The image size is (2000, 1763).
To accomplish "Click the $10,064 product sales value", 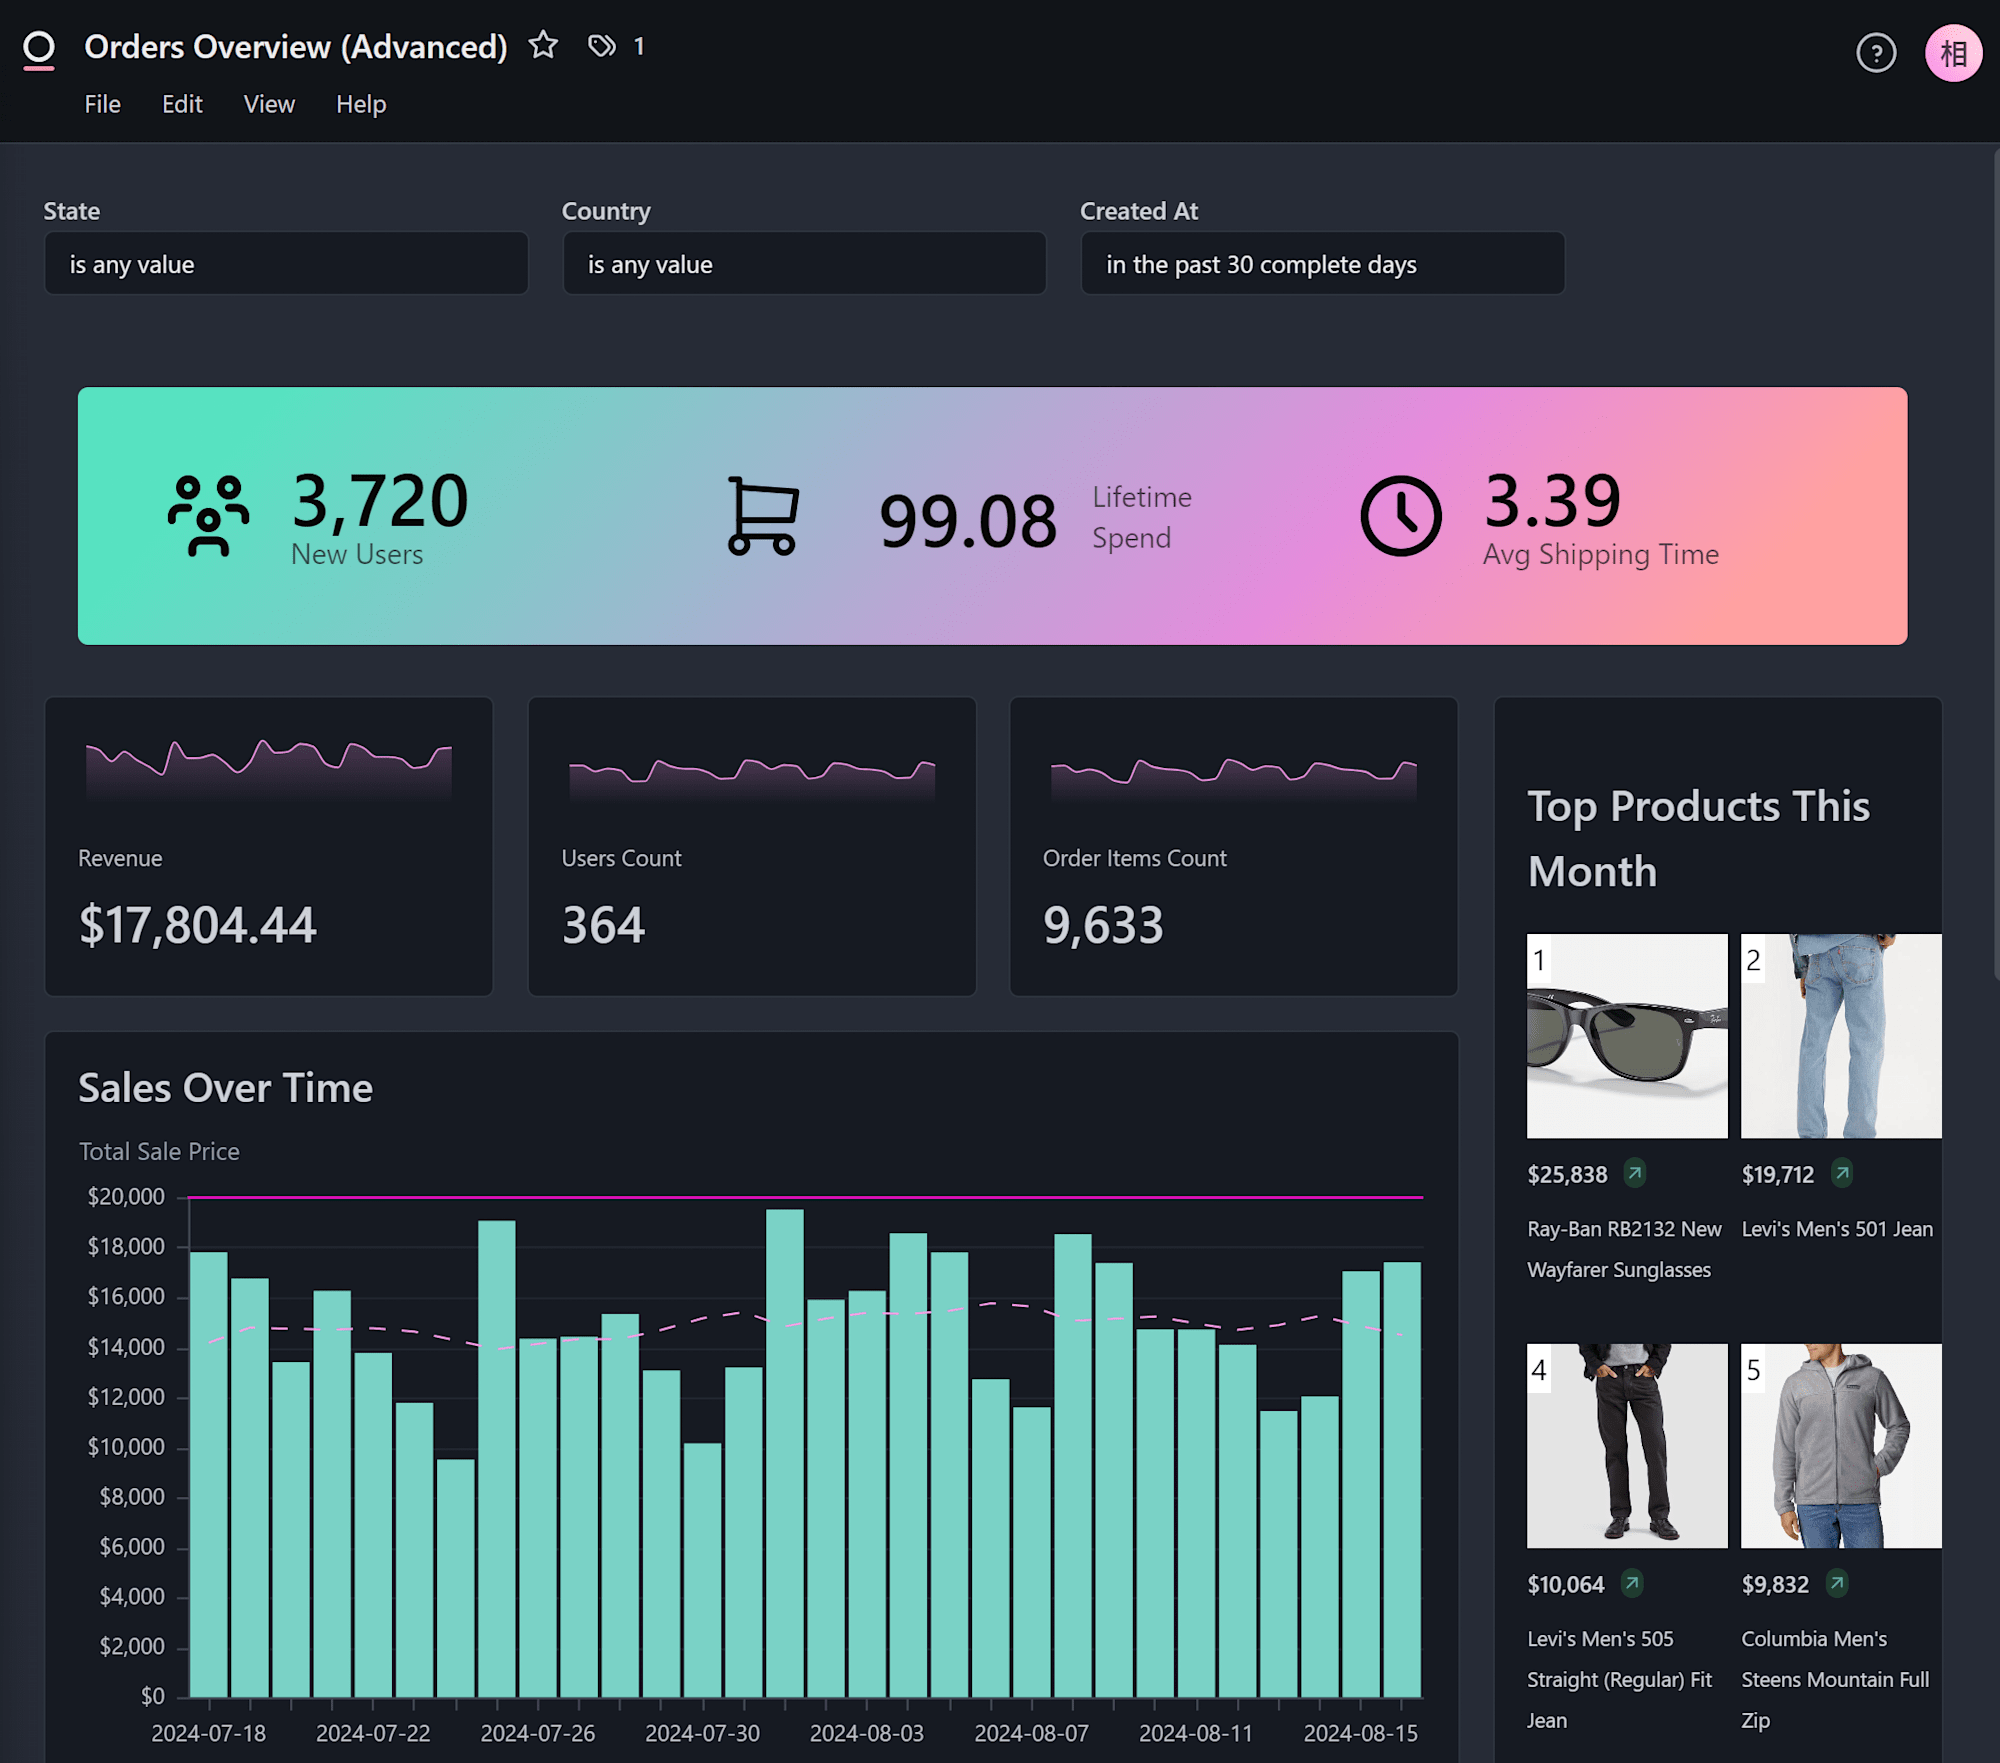I will [1565, 1584].
